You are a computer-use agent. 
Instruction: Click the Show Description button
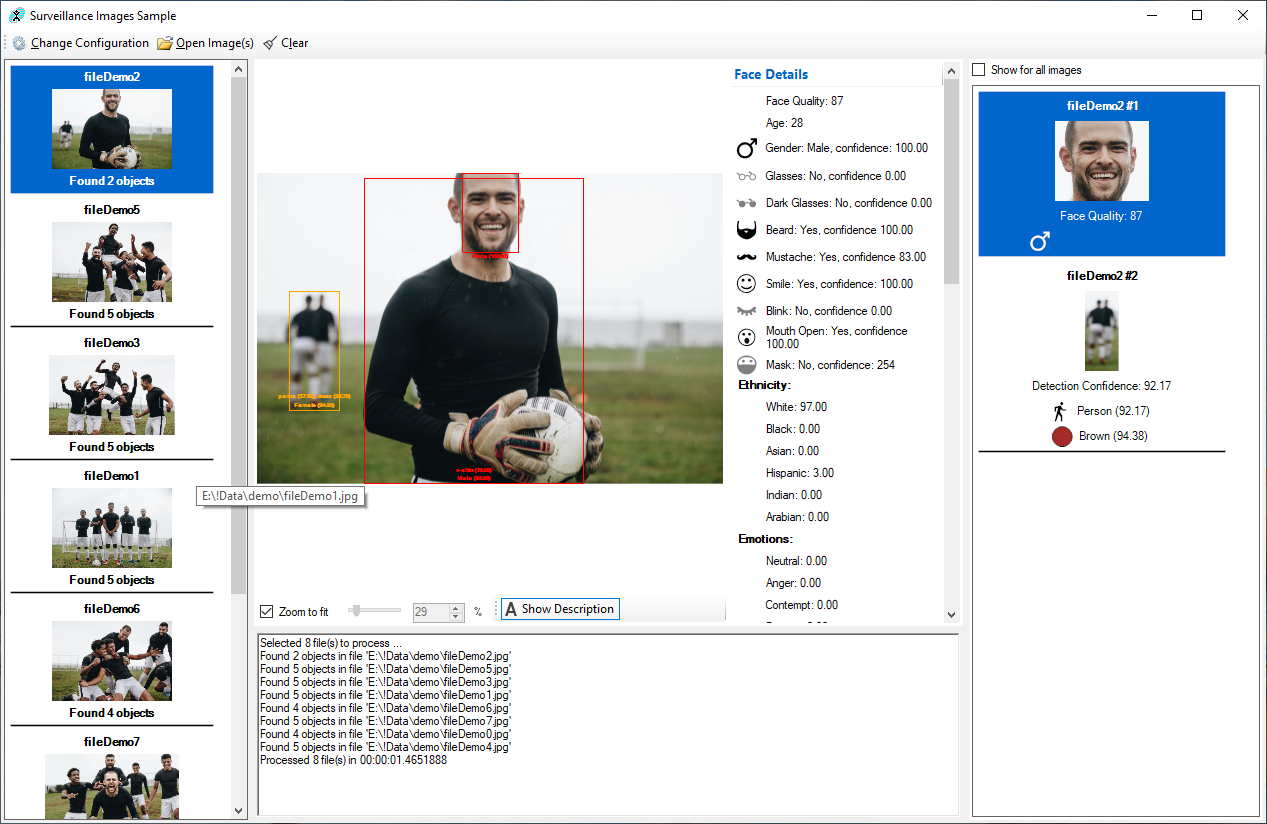tap(559, 609)
